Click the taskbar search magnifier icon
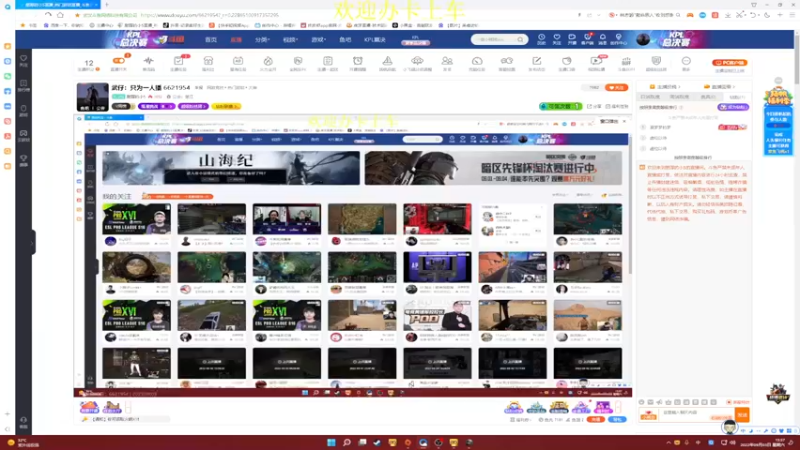This screenshot has height=450, width=800. [x=346, y=442]
